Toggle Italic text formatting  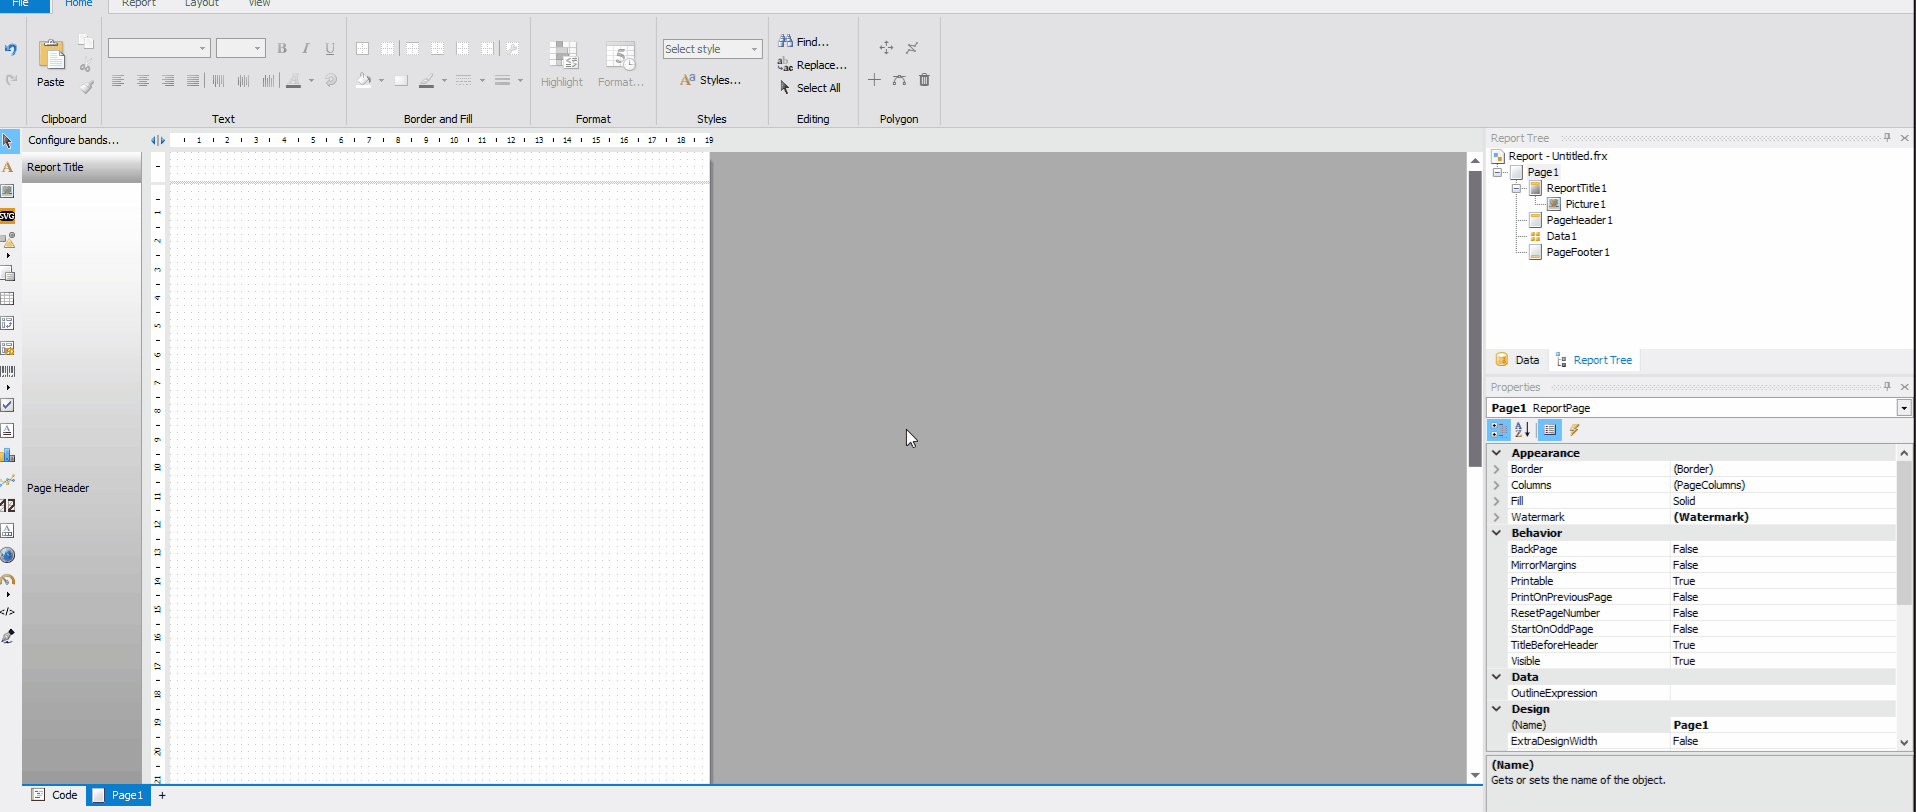click(x=306, y=48)
